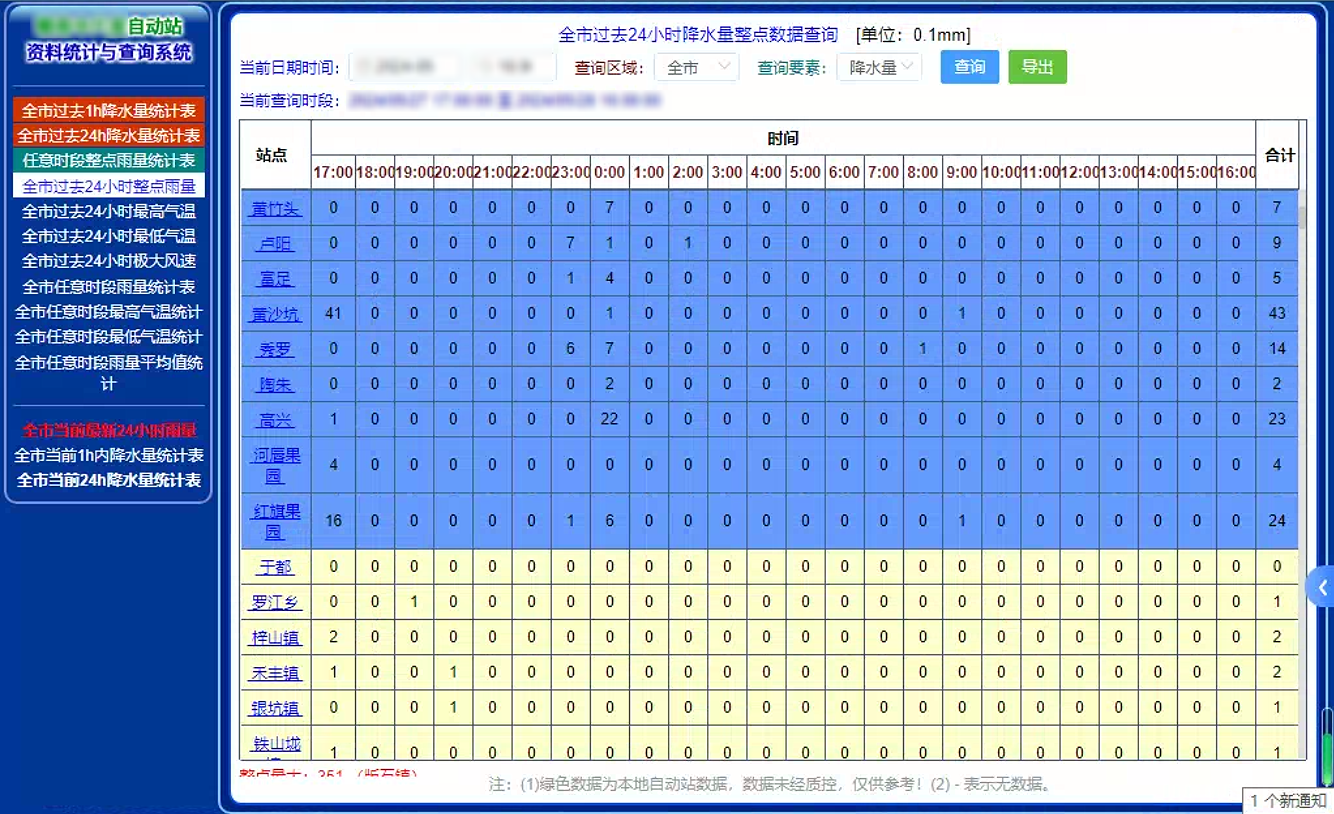Click the 22 value in 高兴 row
Viewport: 1334px width, 814px height.
[x=609, y=419]
